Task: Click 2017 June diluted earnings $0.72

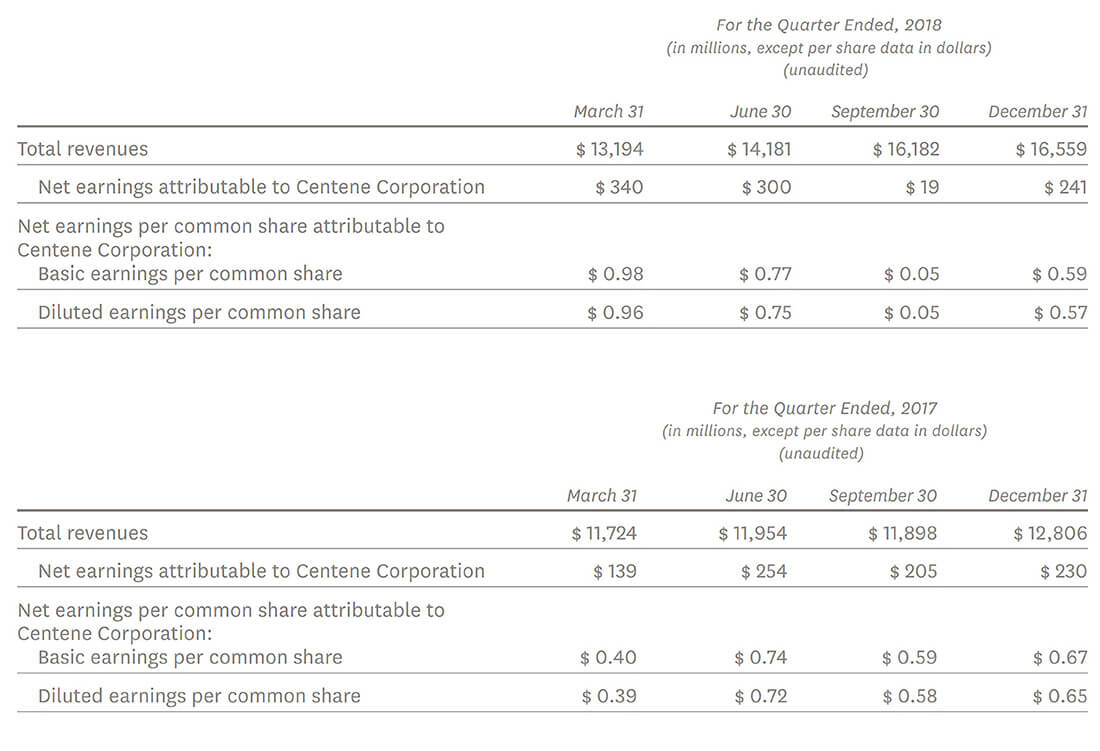Action: click(x=760, y=696)
